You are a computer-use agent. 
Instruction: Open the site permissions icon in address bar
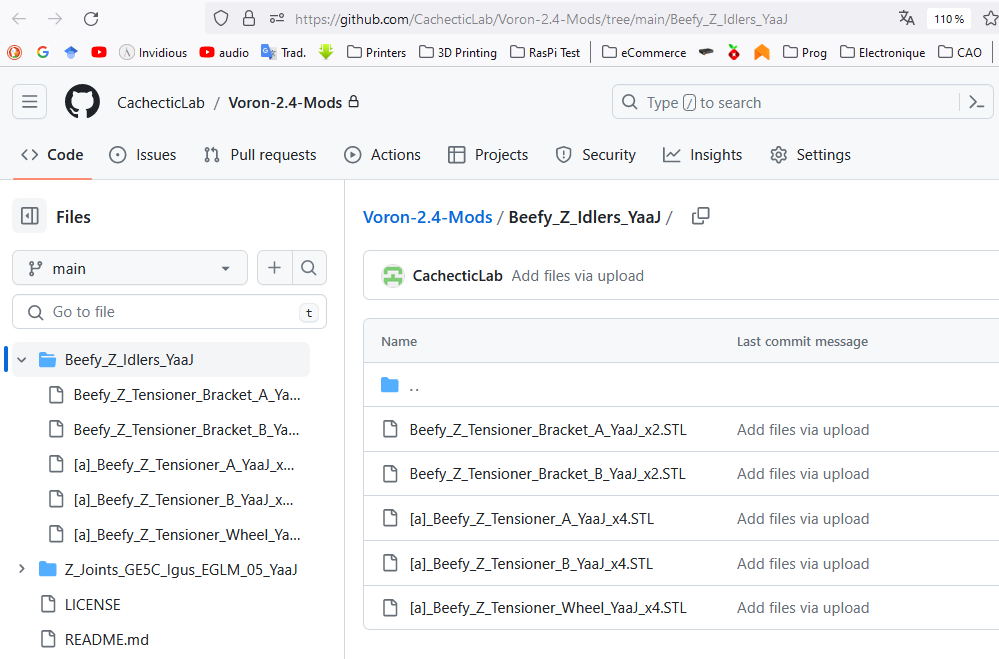[x=277, y=18]
